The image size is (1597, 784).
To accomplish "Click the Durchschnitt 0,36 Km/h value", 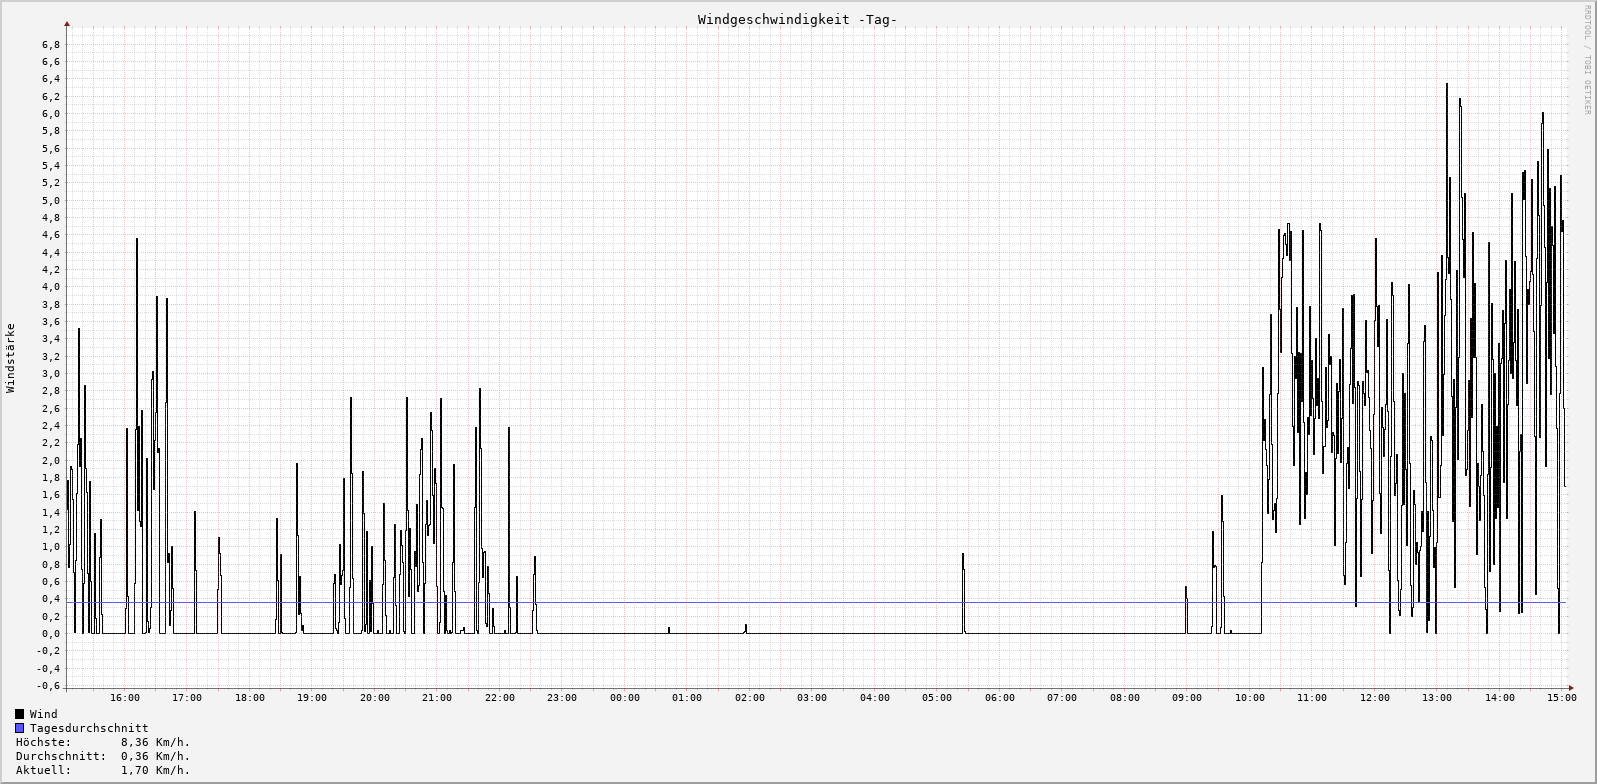I will pos(155,756).
